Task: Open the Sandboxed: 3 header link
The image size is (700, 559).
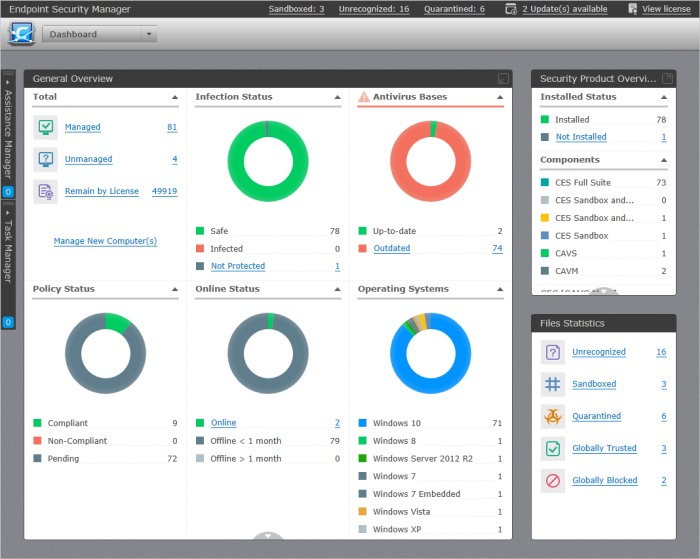Action: (296, 9)
